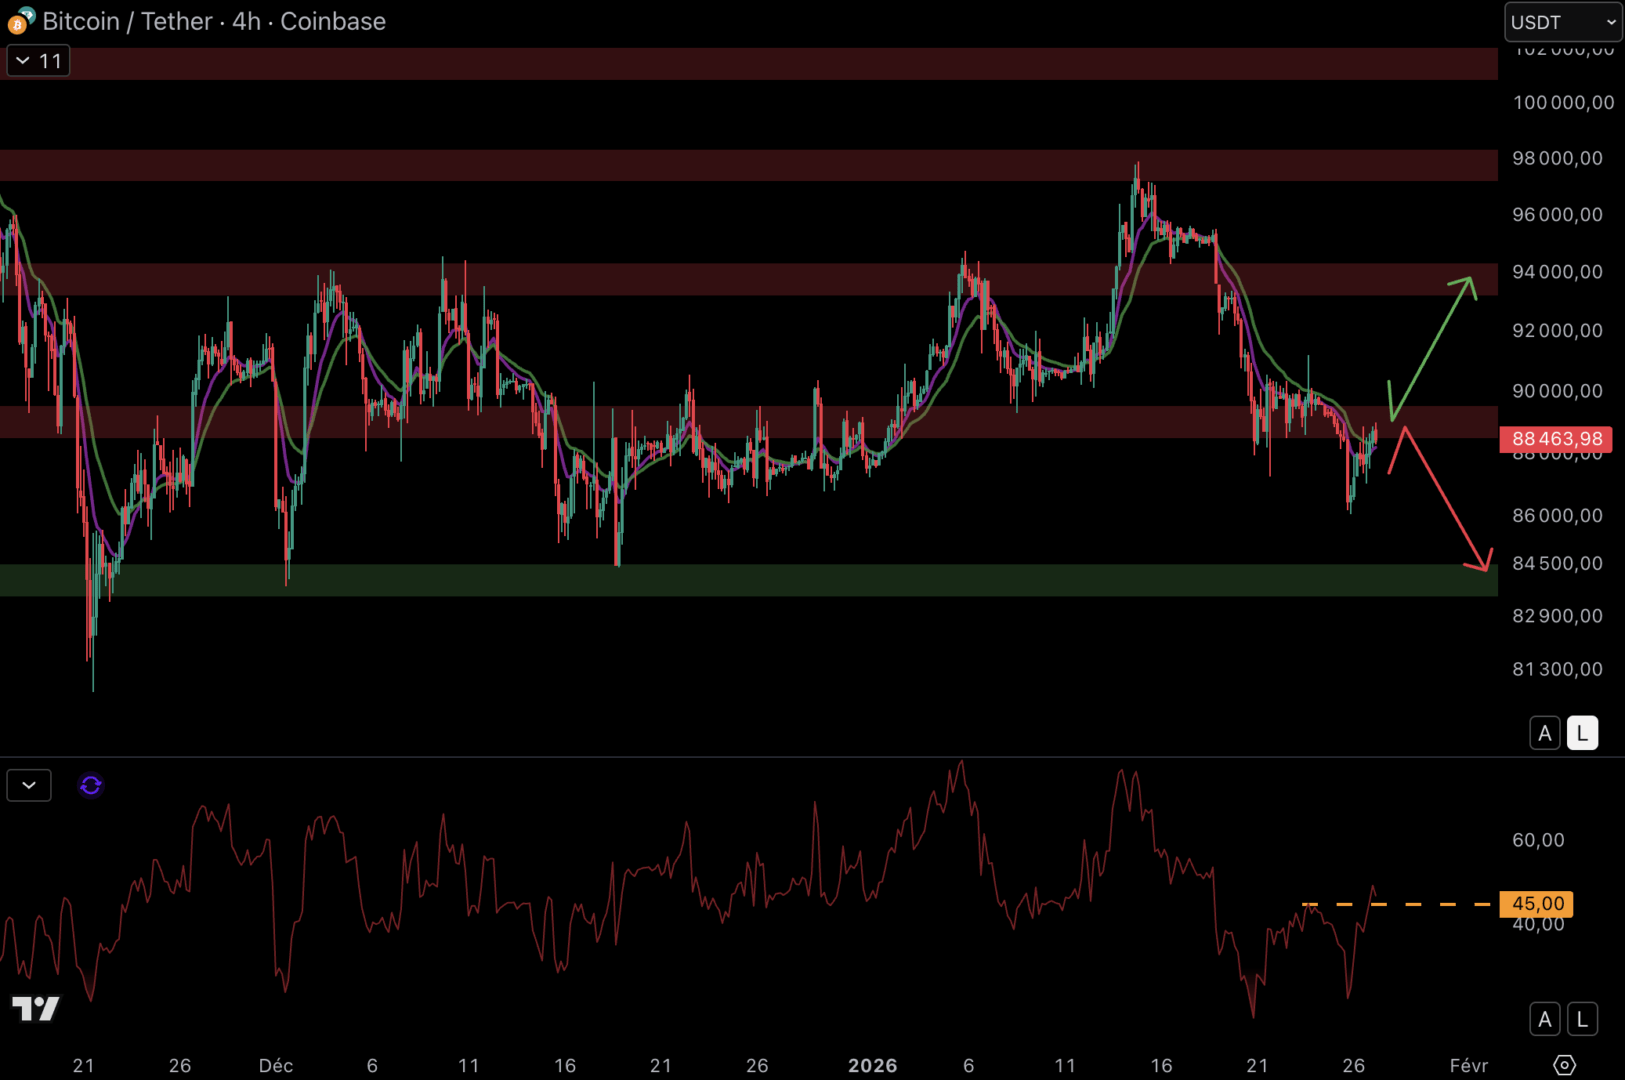Click the purple refresh icon in indicator pane
1625x1080 pixels.
coord(91,786)
